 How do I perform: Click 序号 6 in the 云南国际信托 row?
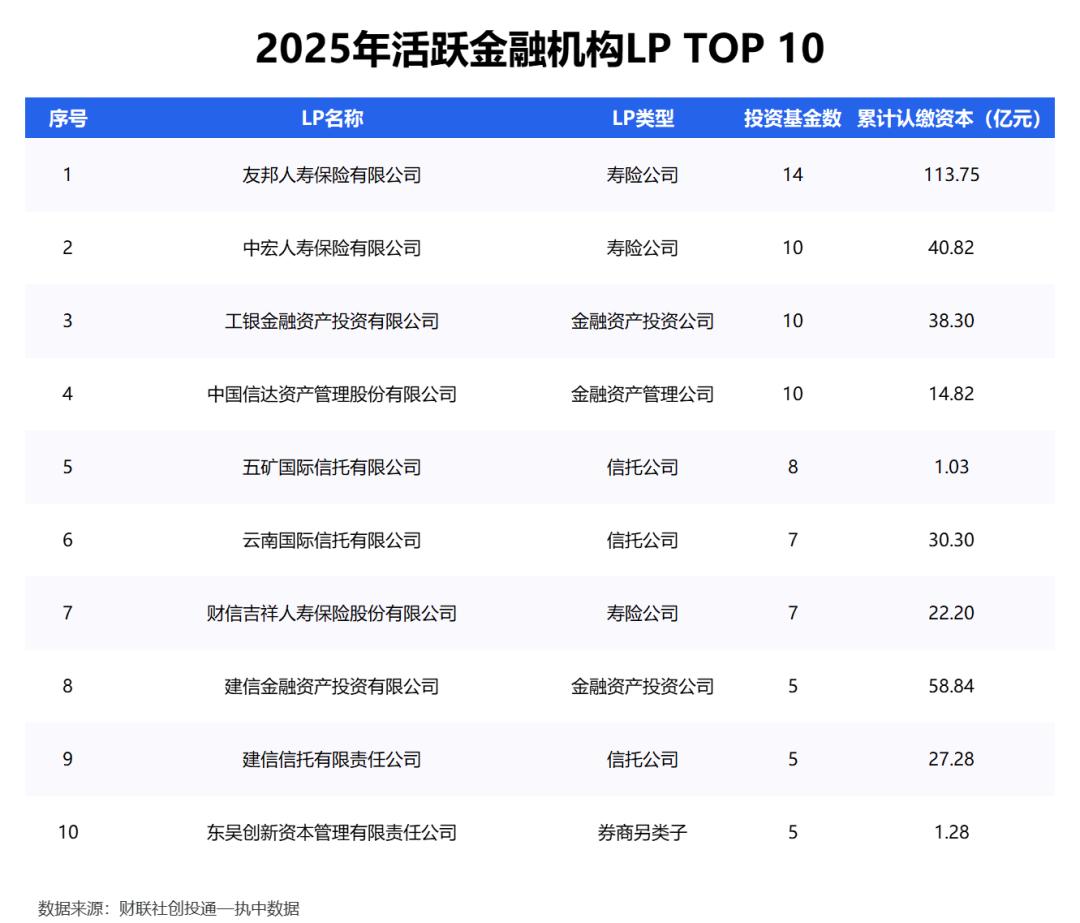[x=68, y=540]
